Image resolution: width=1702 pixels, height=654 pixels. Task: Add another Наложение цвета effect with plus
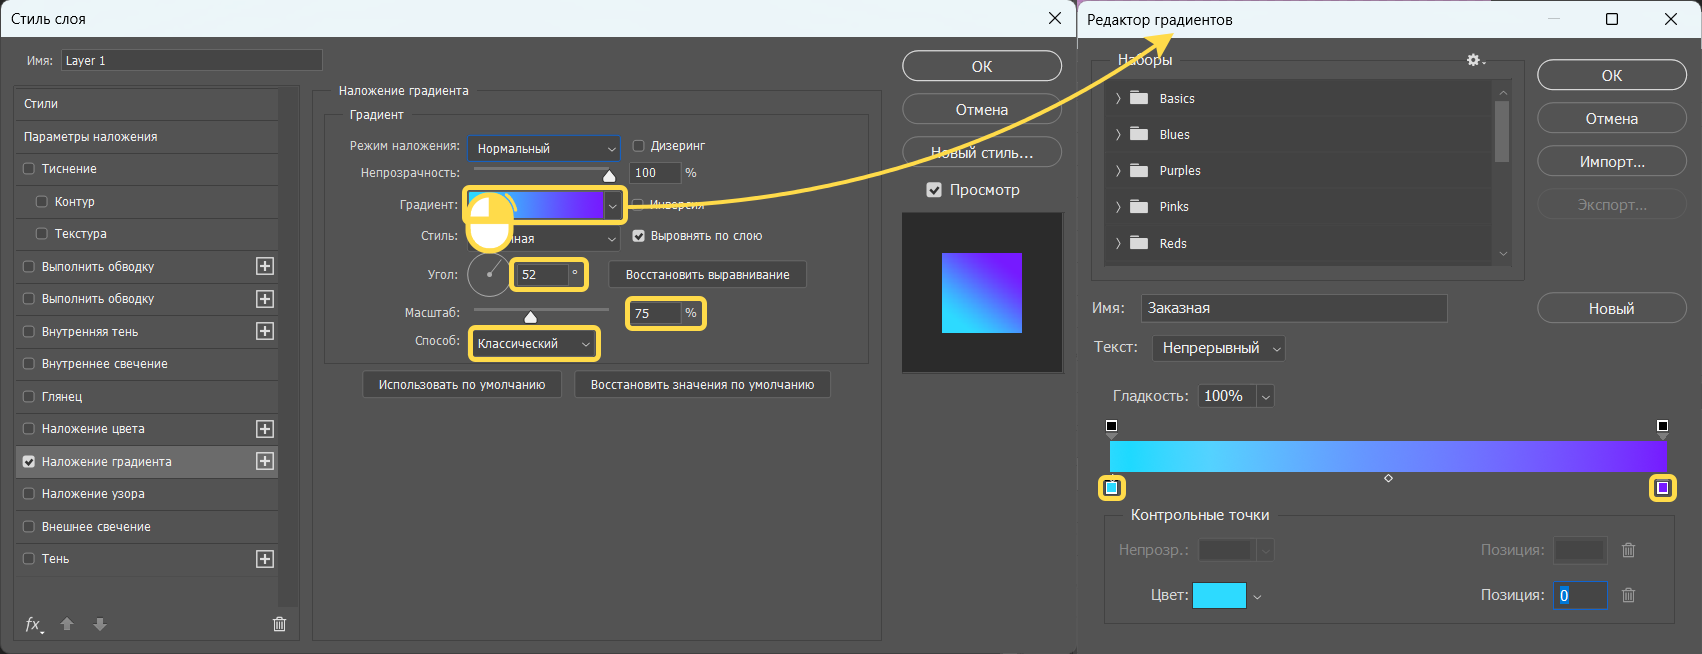pos(265,429)
